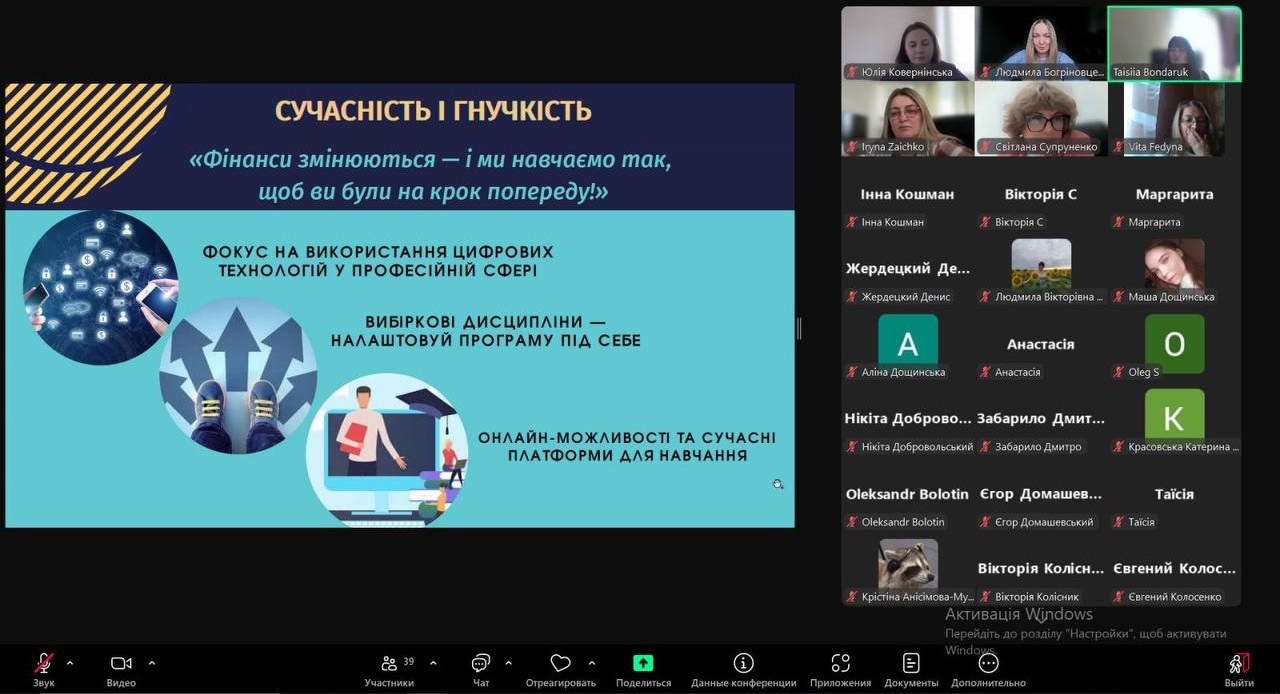This screenshot has width=1280, height=694.
Task: Click the Отреагировать reactions heart icon
Action: [560, 664]
